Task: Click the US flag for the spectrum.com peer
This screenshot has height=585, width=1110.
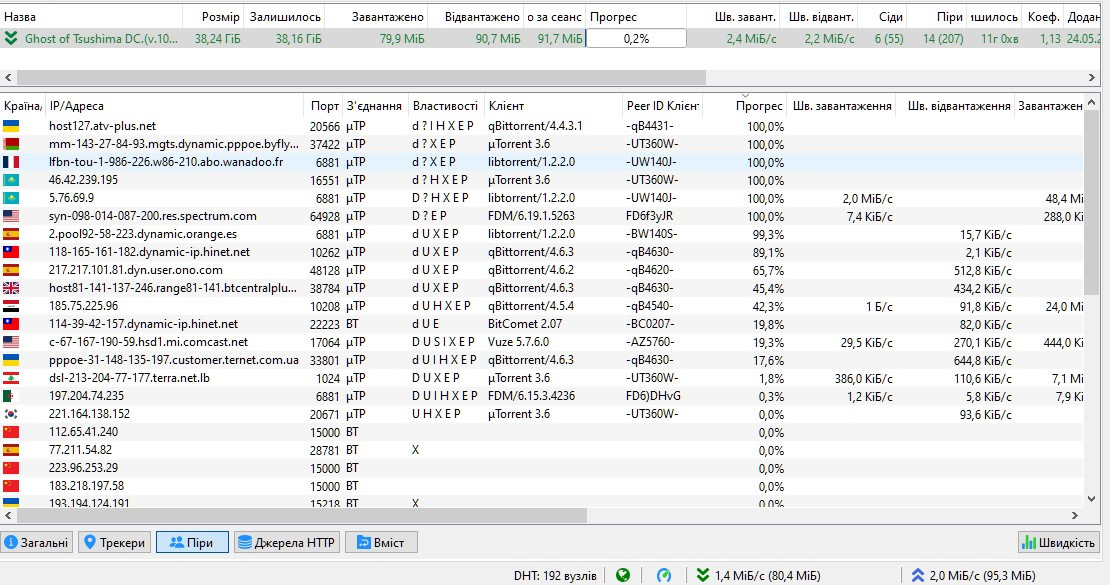Action: click(x=11, y=216)
